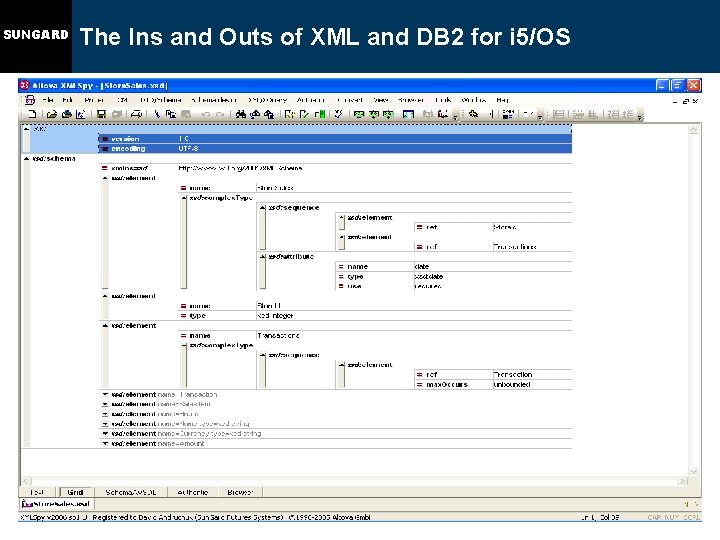
Task: Collapse the xsd:schema node
Action: 27,158
